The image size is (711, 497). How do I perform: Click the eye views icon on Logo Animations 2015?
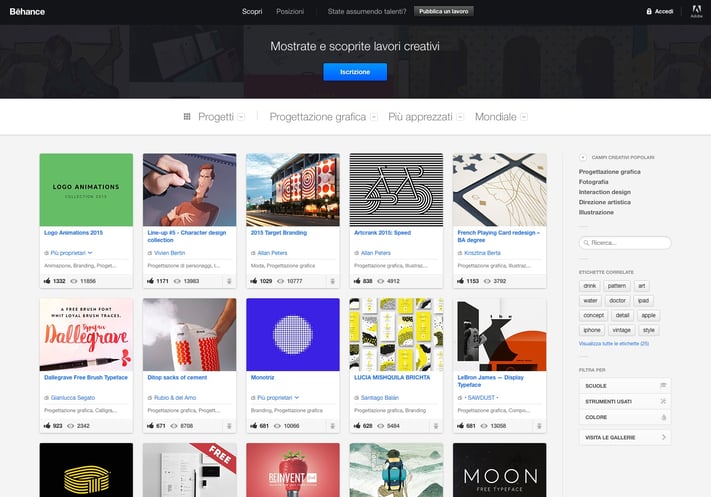[x=74, y=281]
